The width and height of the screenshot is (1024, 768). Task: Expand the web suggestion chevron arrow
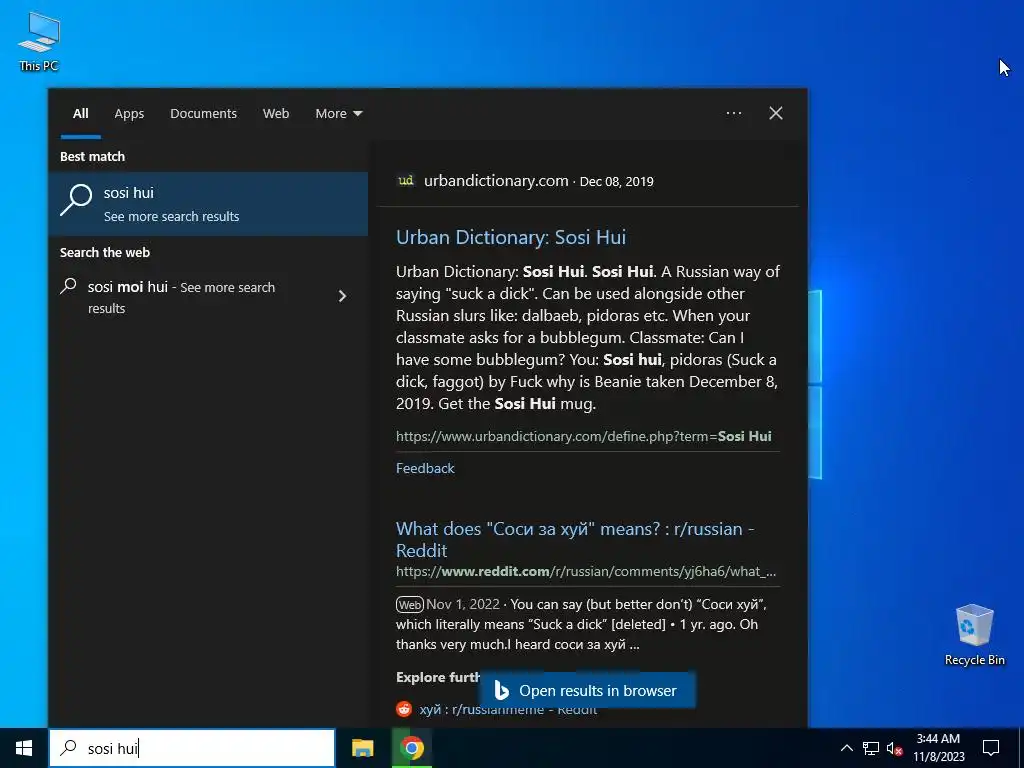(x=342, y=296)
